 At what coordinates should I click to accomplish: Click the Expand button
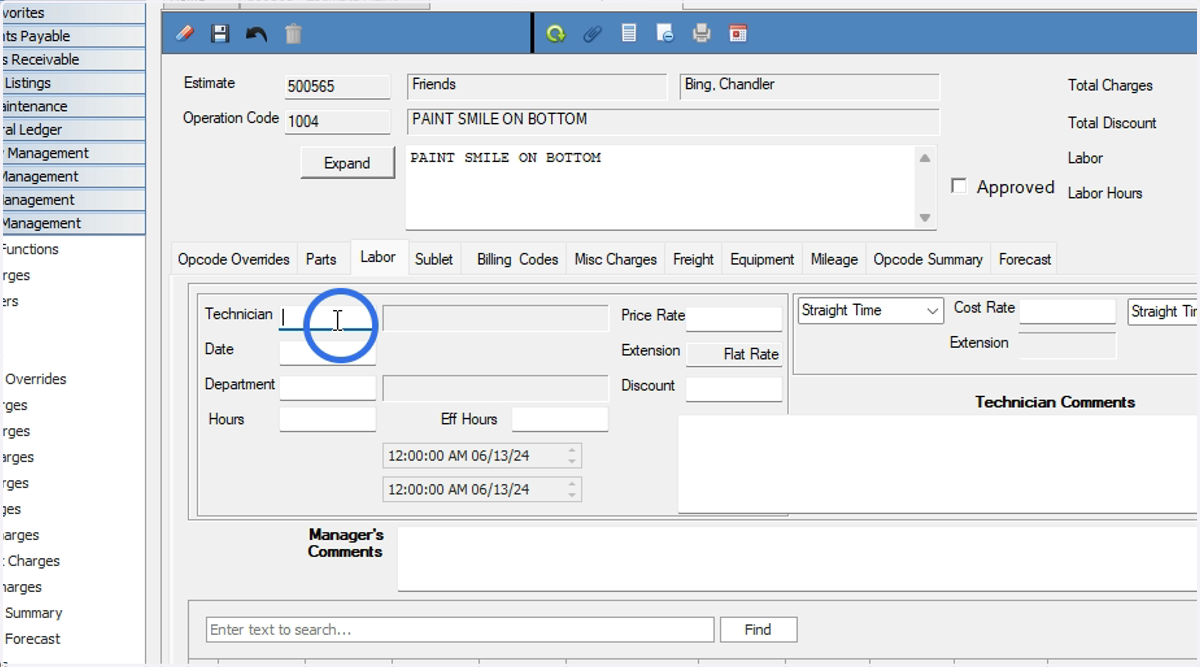[x=347, y=163]
